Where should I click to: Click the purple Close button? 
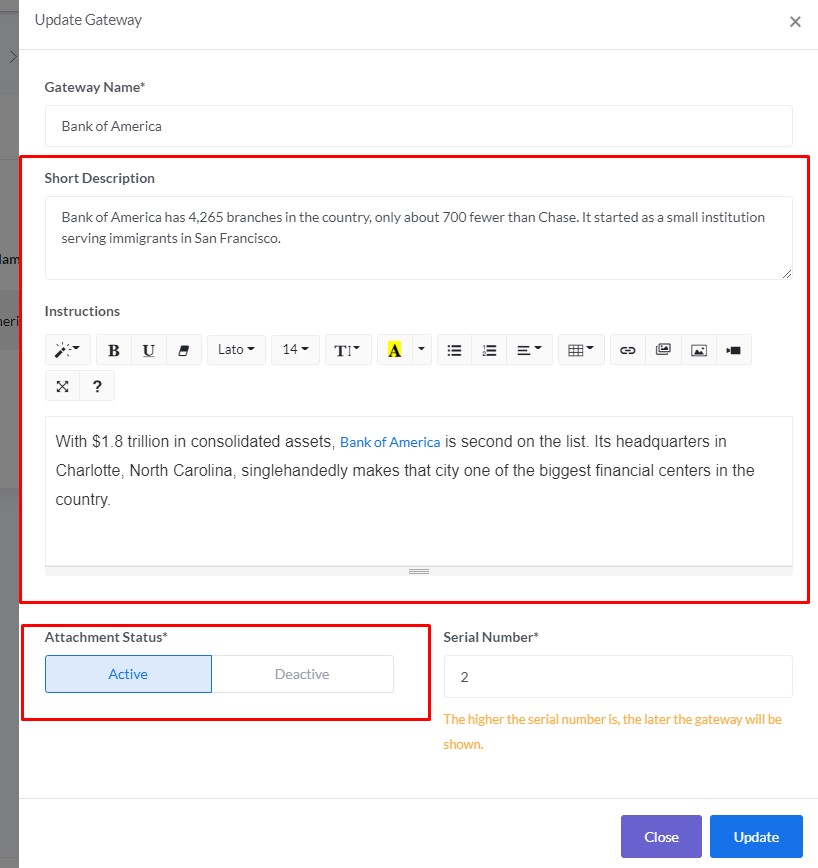point(661,837)
